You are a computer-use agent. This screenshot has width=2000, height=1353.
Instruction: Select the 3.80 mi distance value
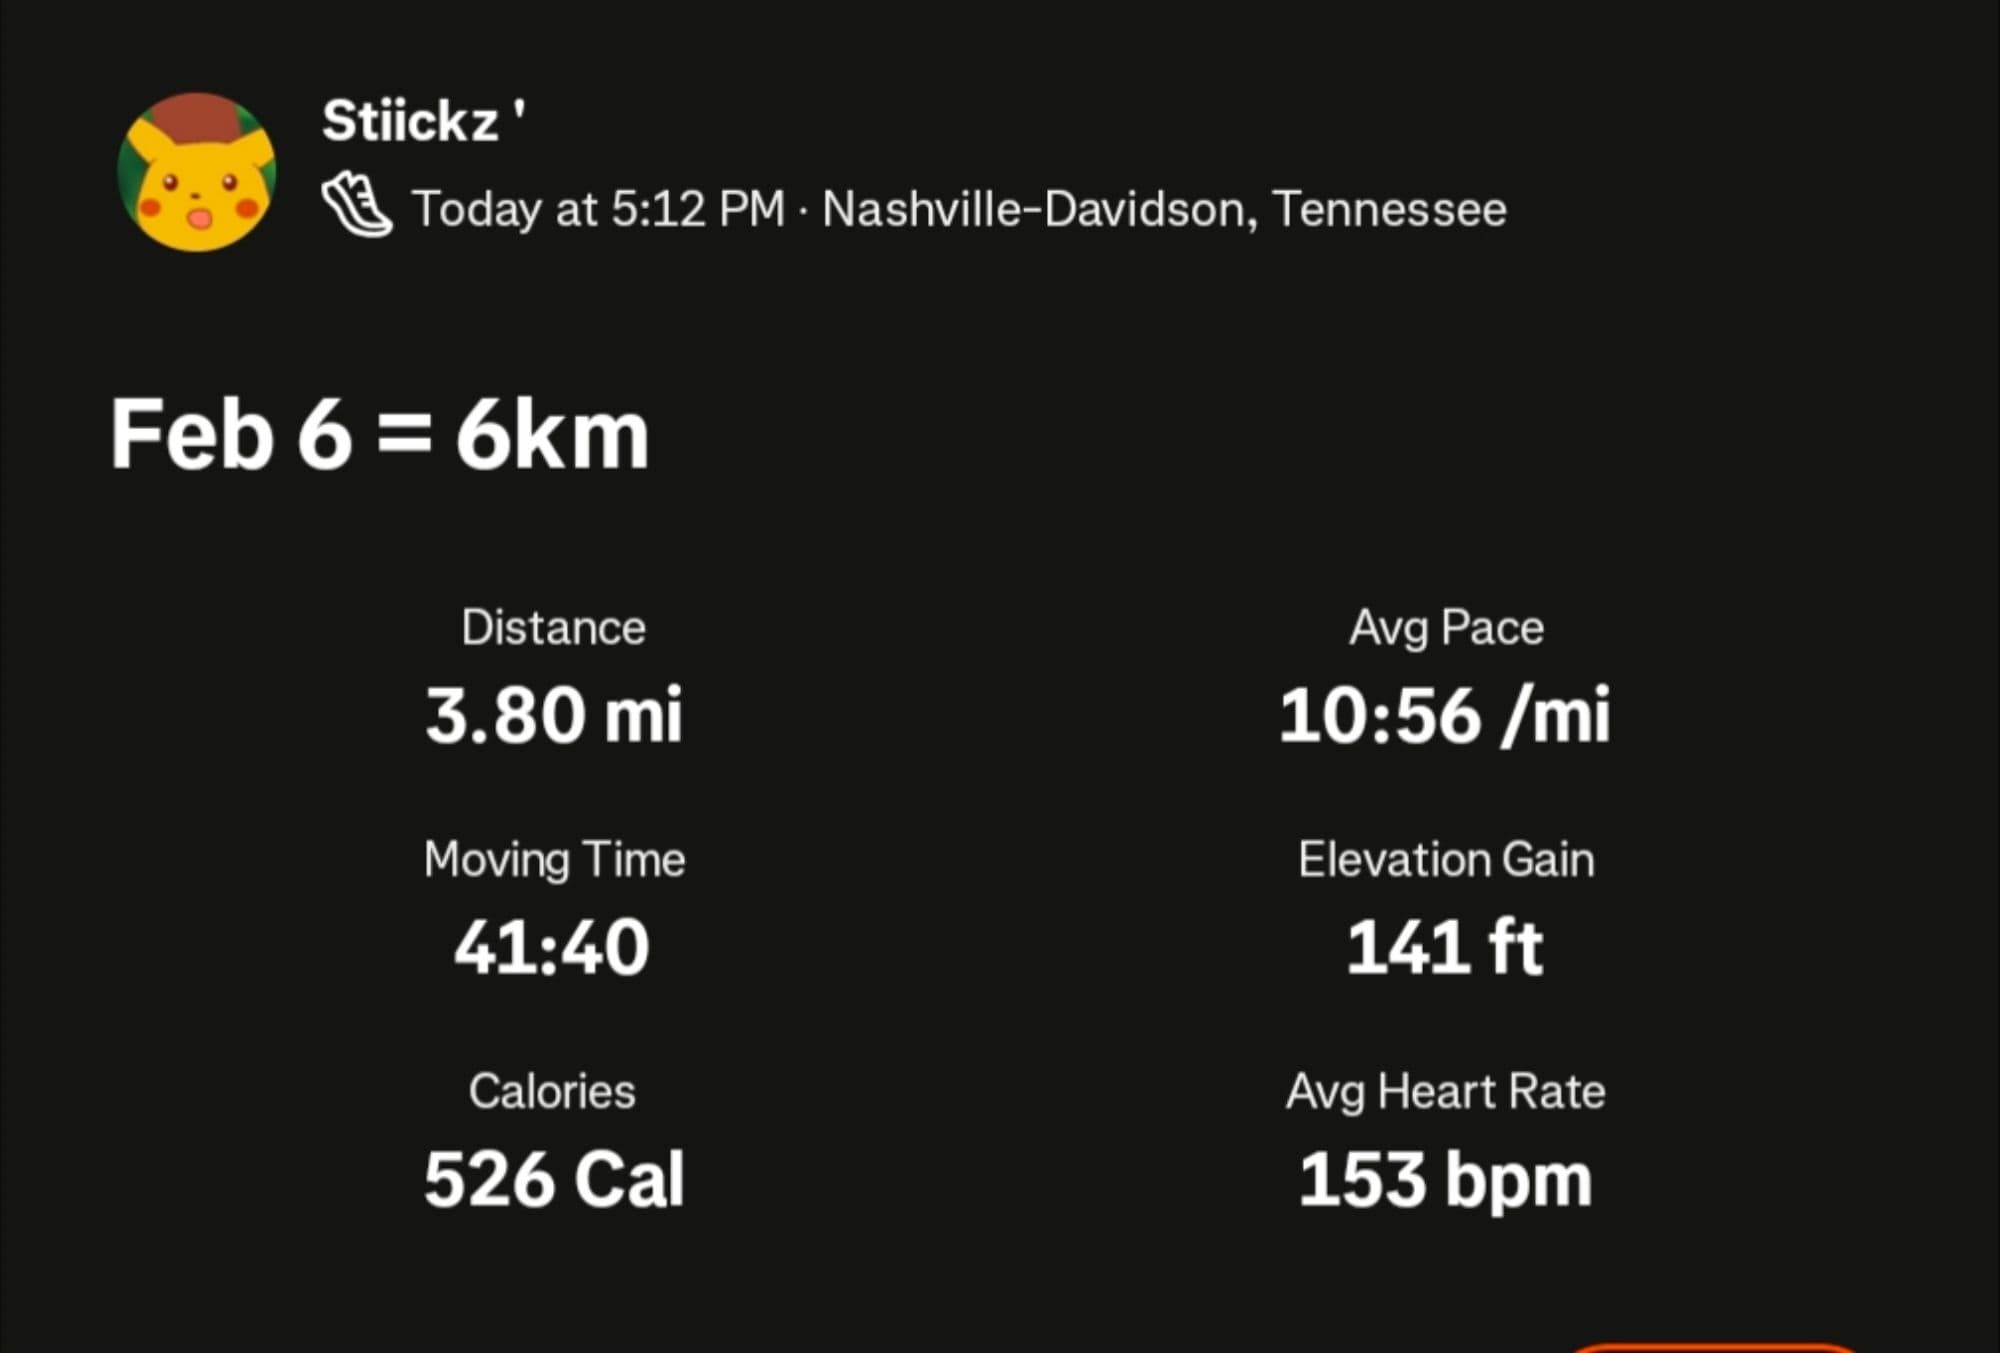coord(553,715)
